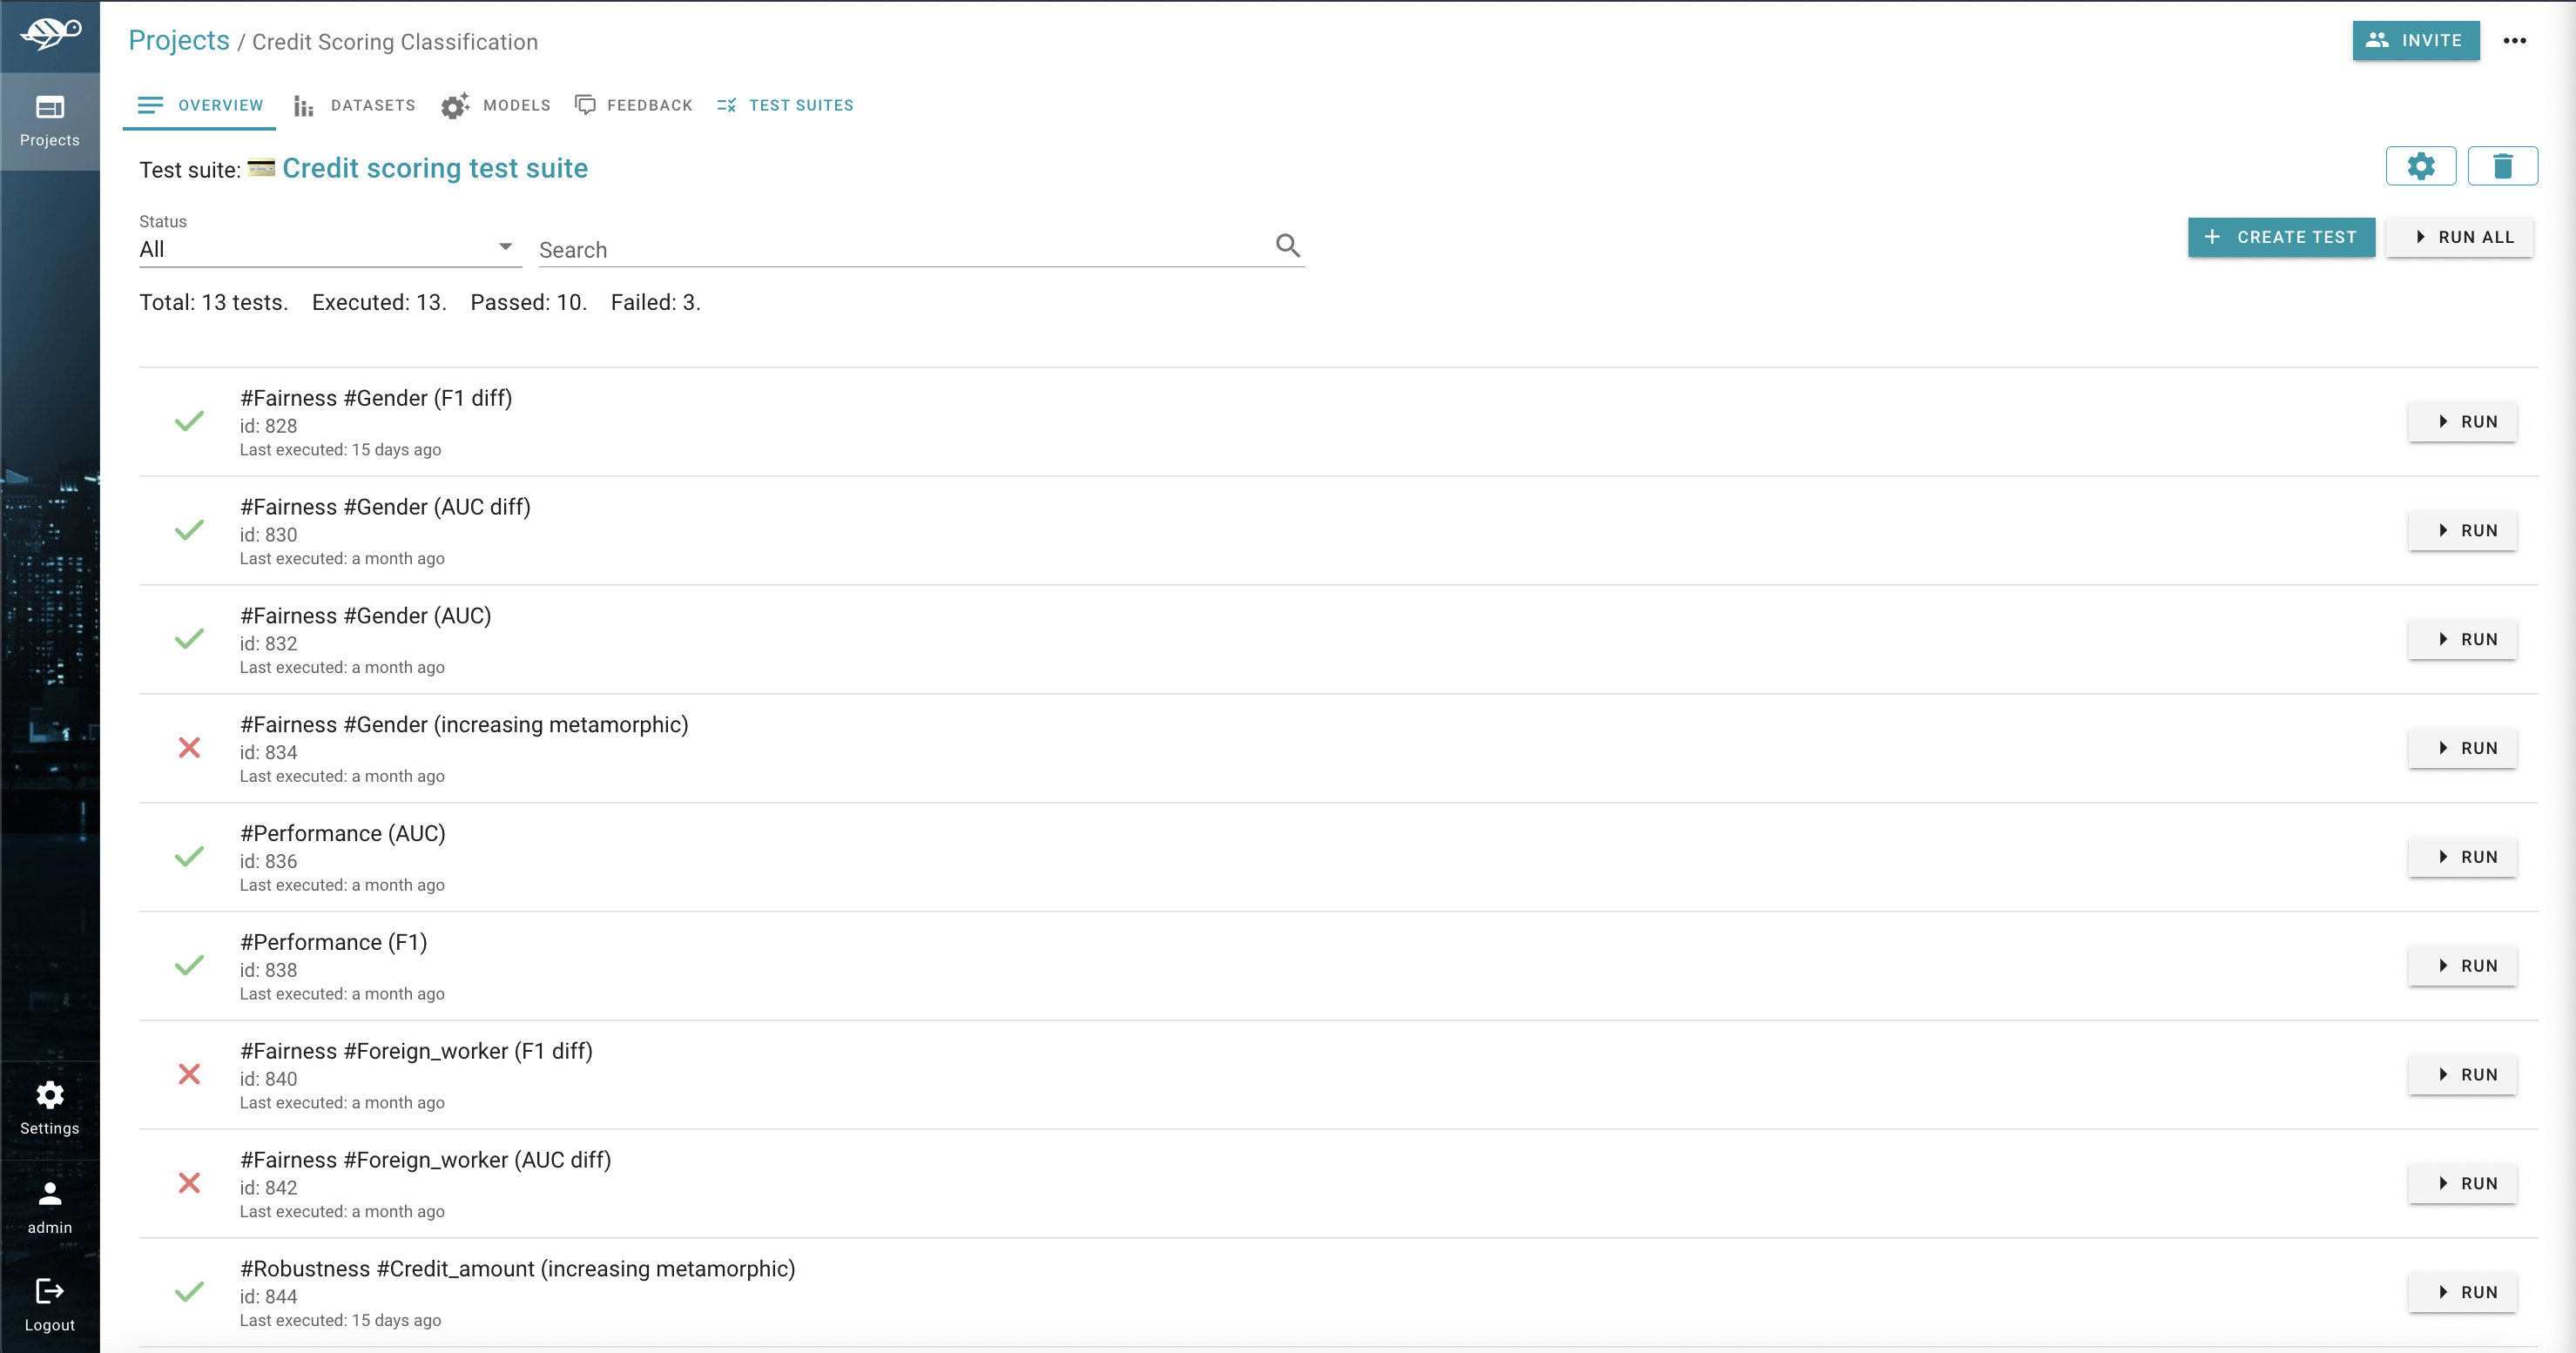Viewport: 2576px width, 1353px height.
Task: Switch to the Datasets tab
Action: coord(355,105)
